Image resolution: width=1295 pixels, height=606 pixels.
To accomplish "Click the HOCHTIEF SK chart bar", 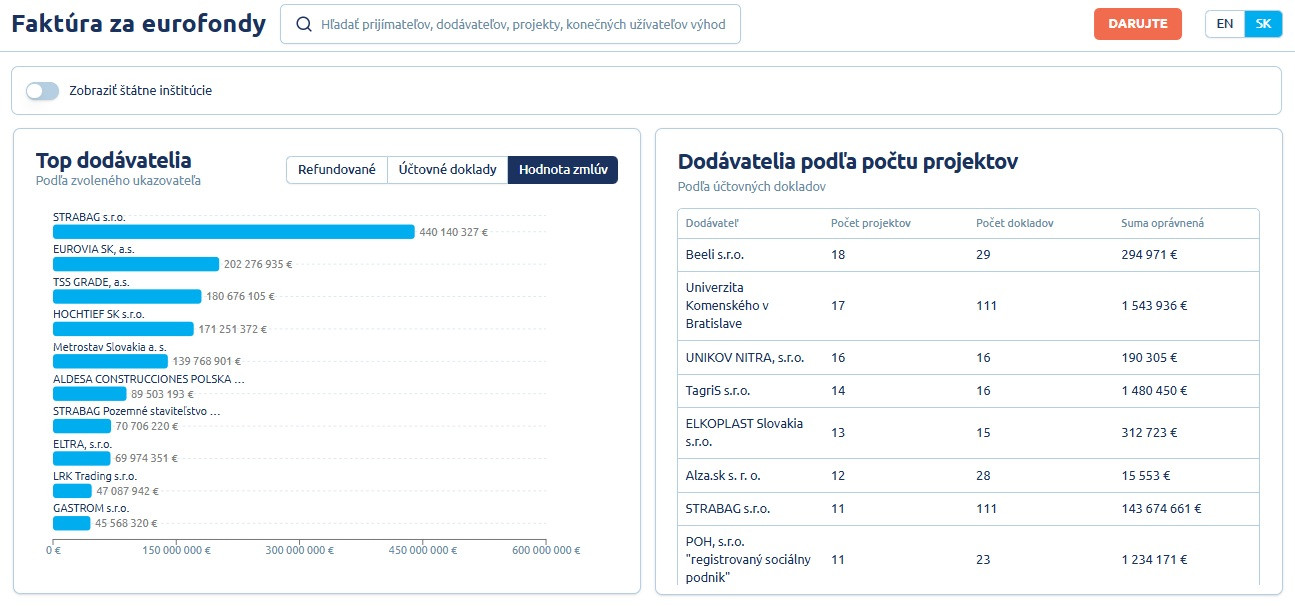I will click(x=122, y=329).
